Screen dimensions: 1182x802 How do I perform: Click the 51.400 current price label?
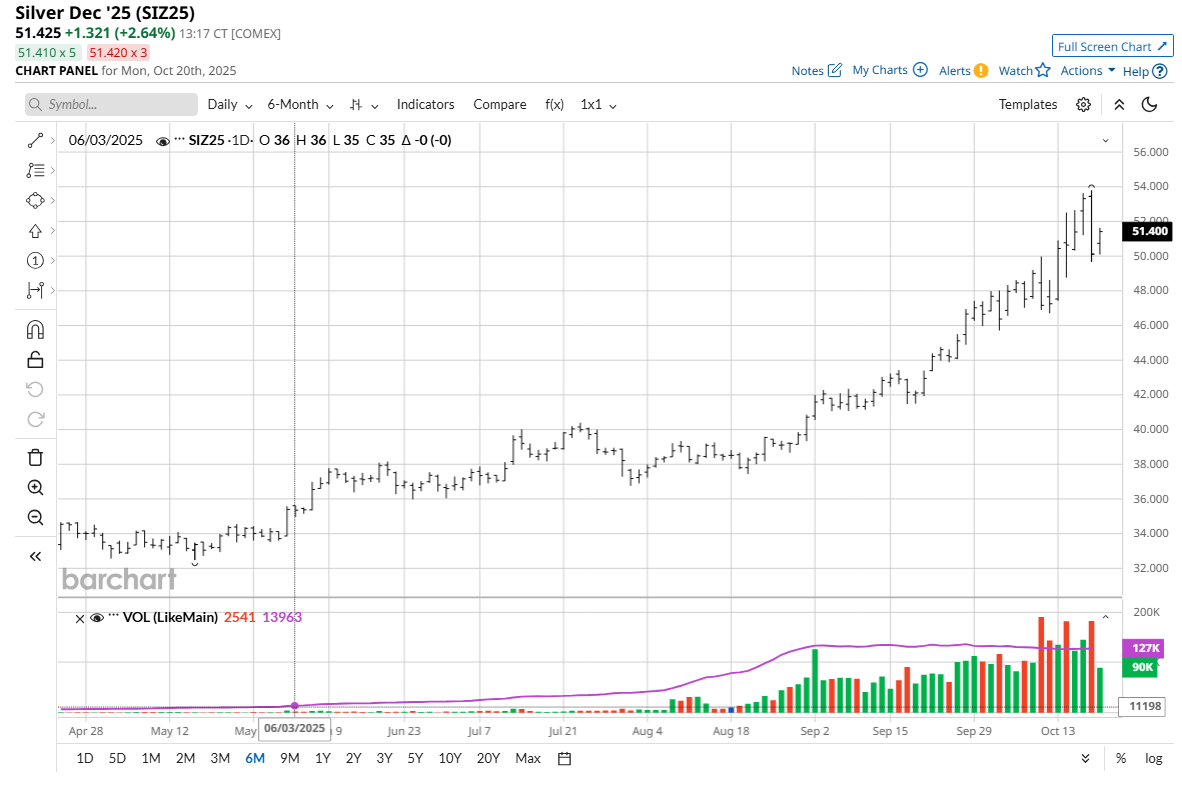tap(1148, 231)
